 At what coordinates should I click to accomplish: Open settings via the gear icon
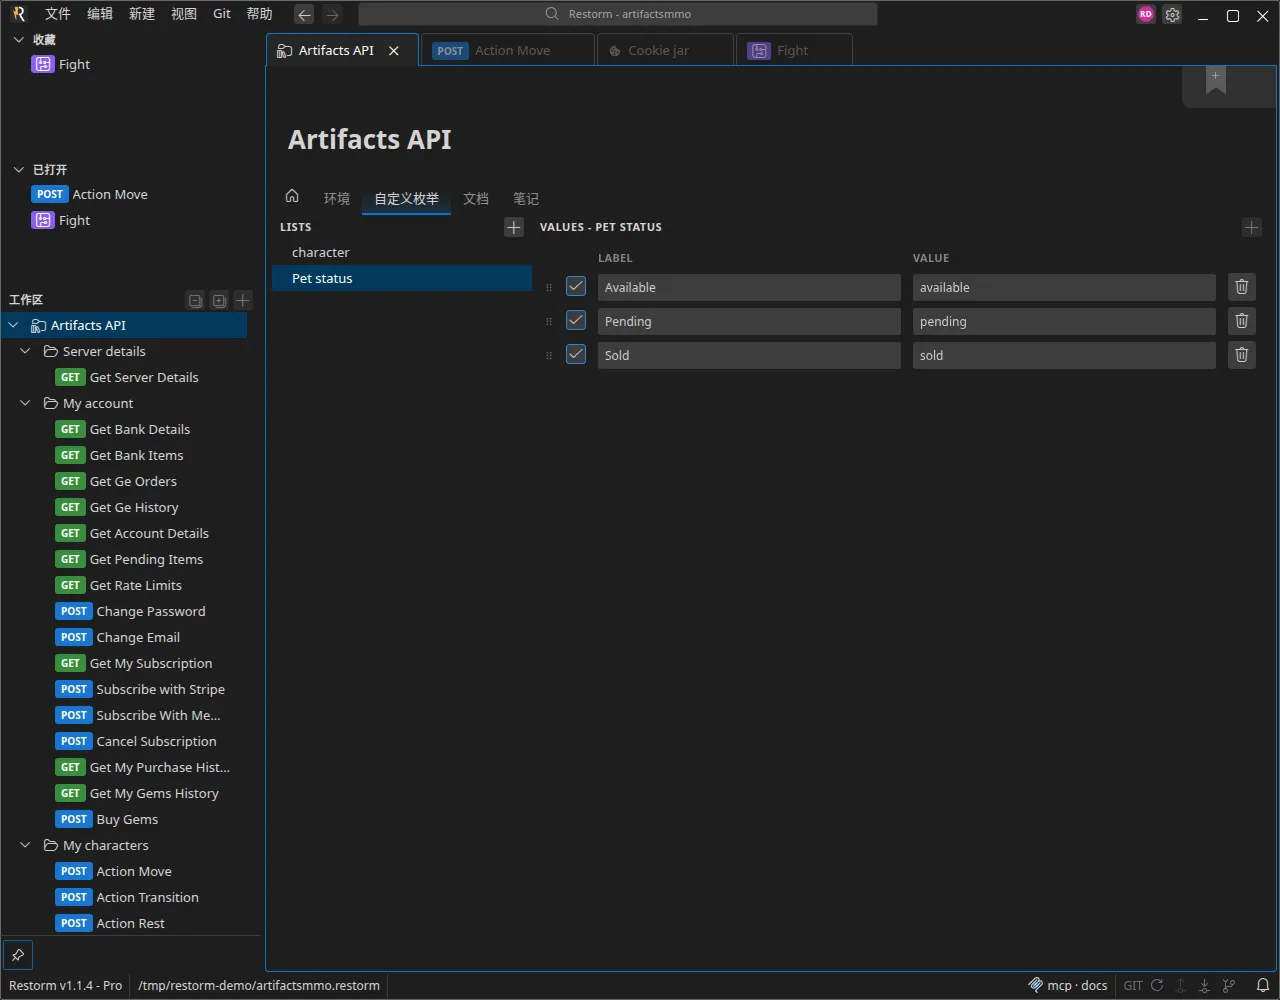tap(1173, 15)
